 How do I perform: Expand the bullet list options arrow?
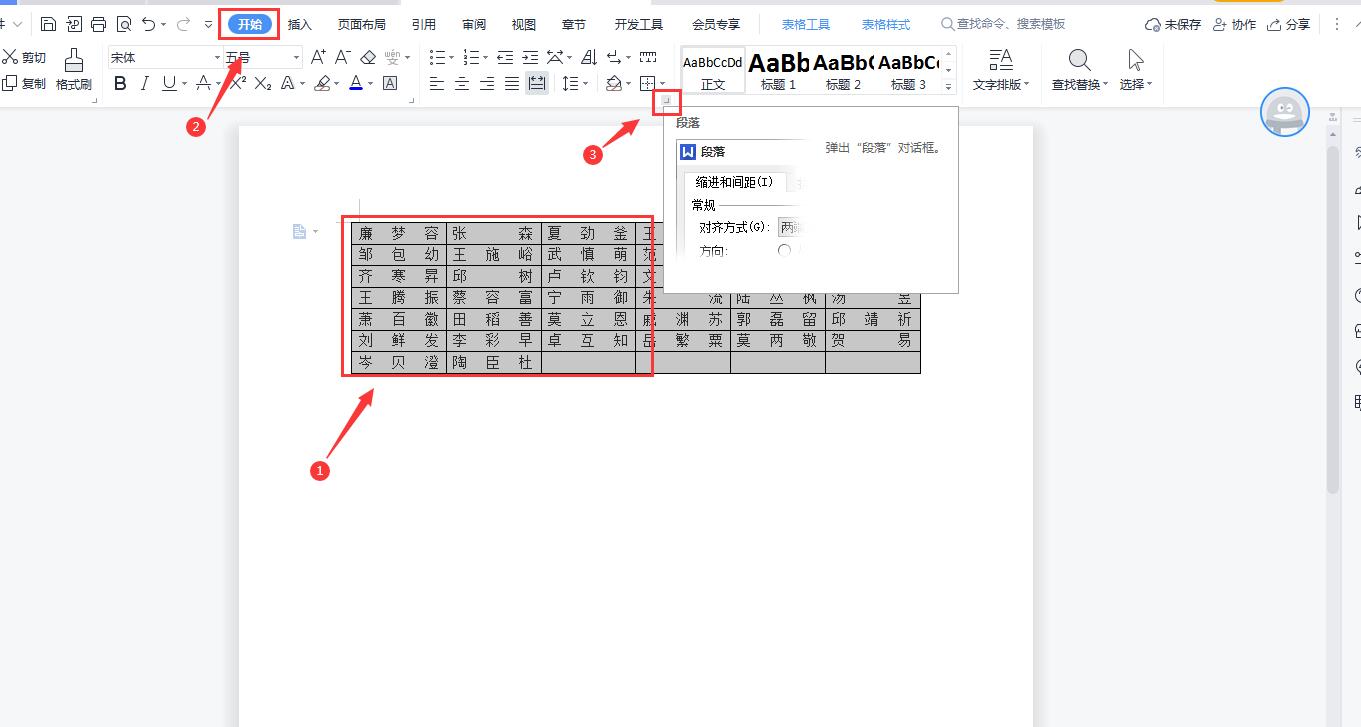point(452,58)
